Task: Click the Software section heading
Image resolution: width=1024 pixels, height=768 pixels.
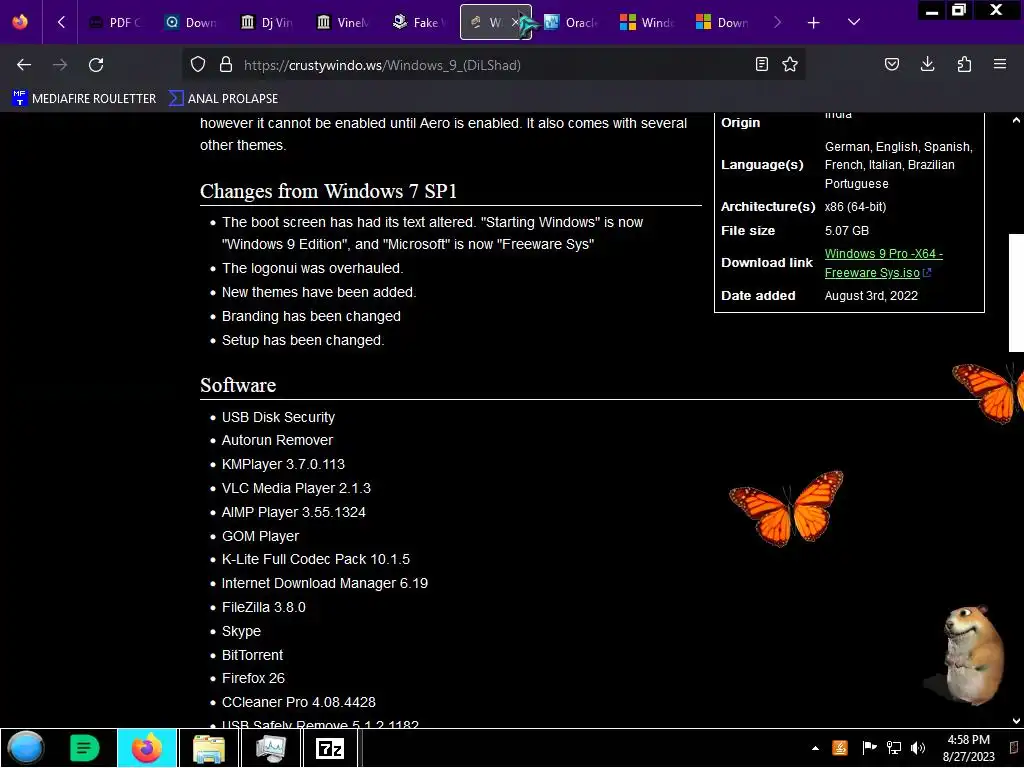Action: [238, 385]
